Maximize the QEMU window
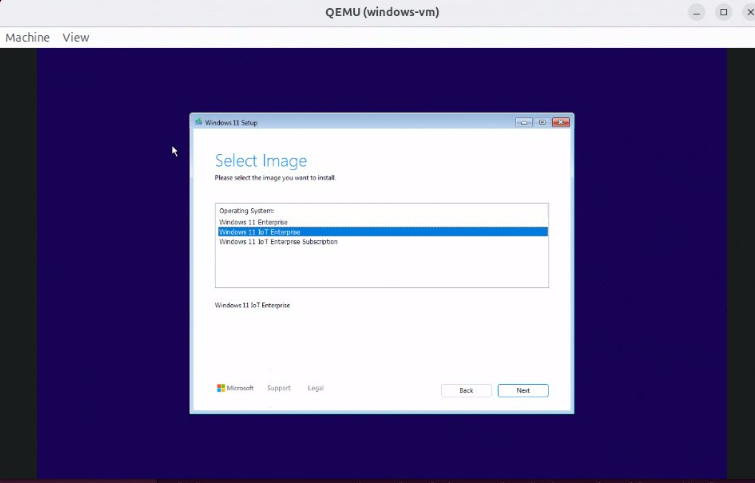 click(x=723, y=13)
